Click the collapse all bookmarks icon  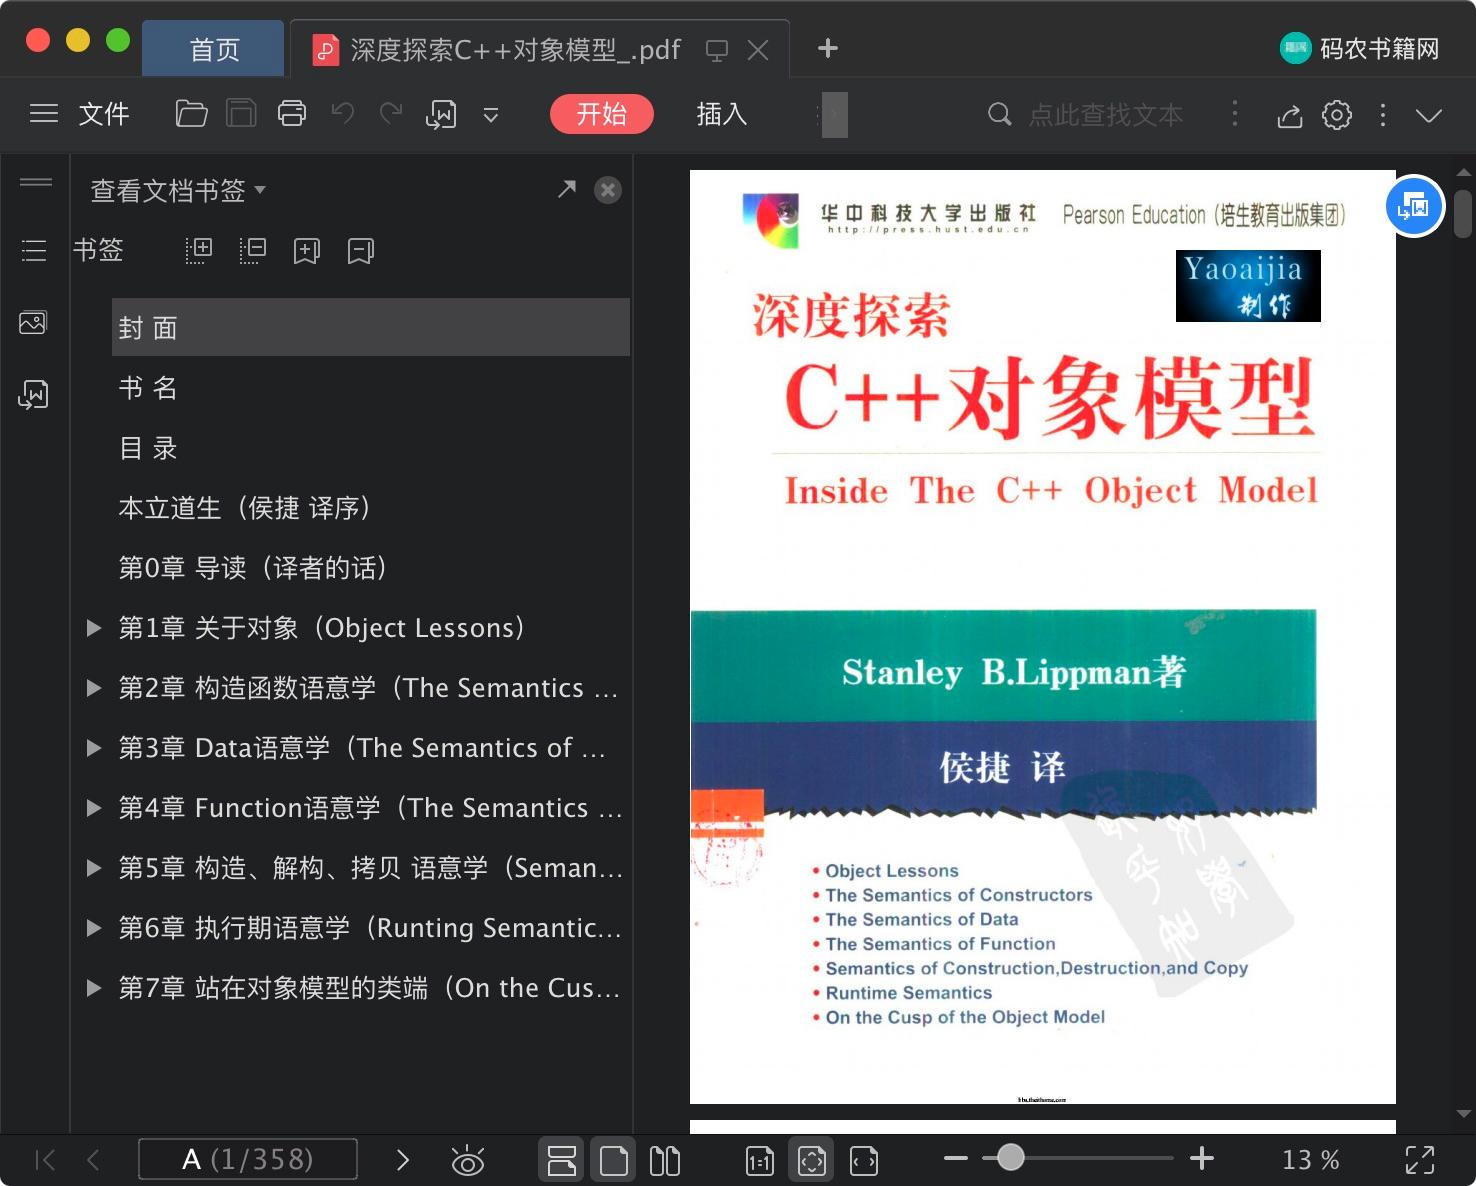click(x=253, y=250)
